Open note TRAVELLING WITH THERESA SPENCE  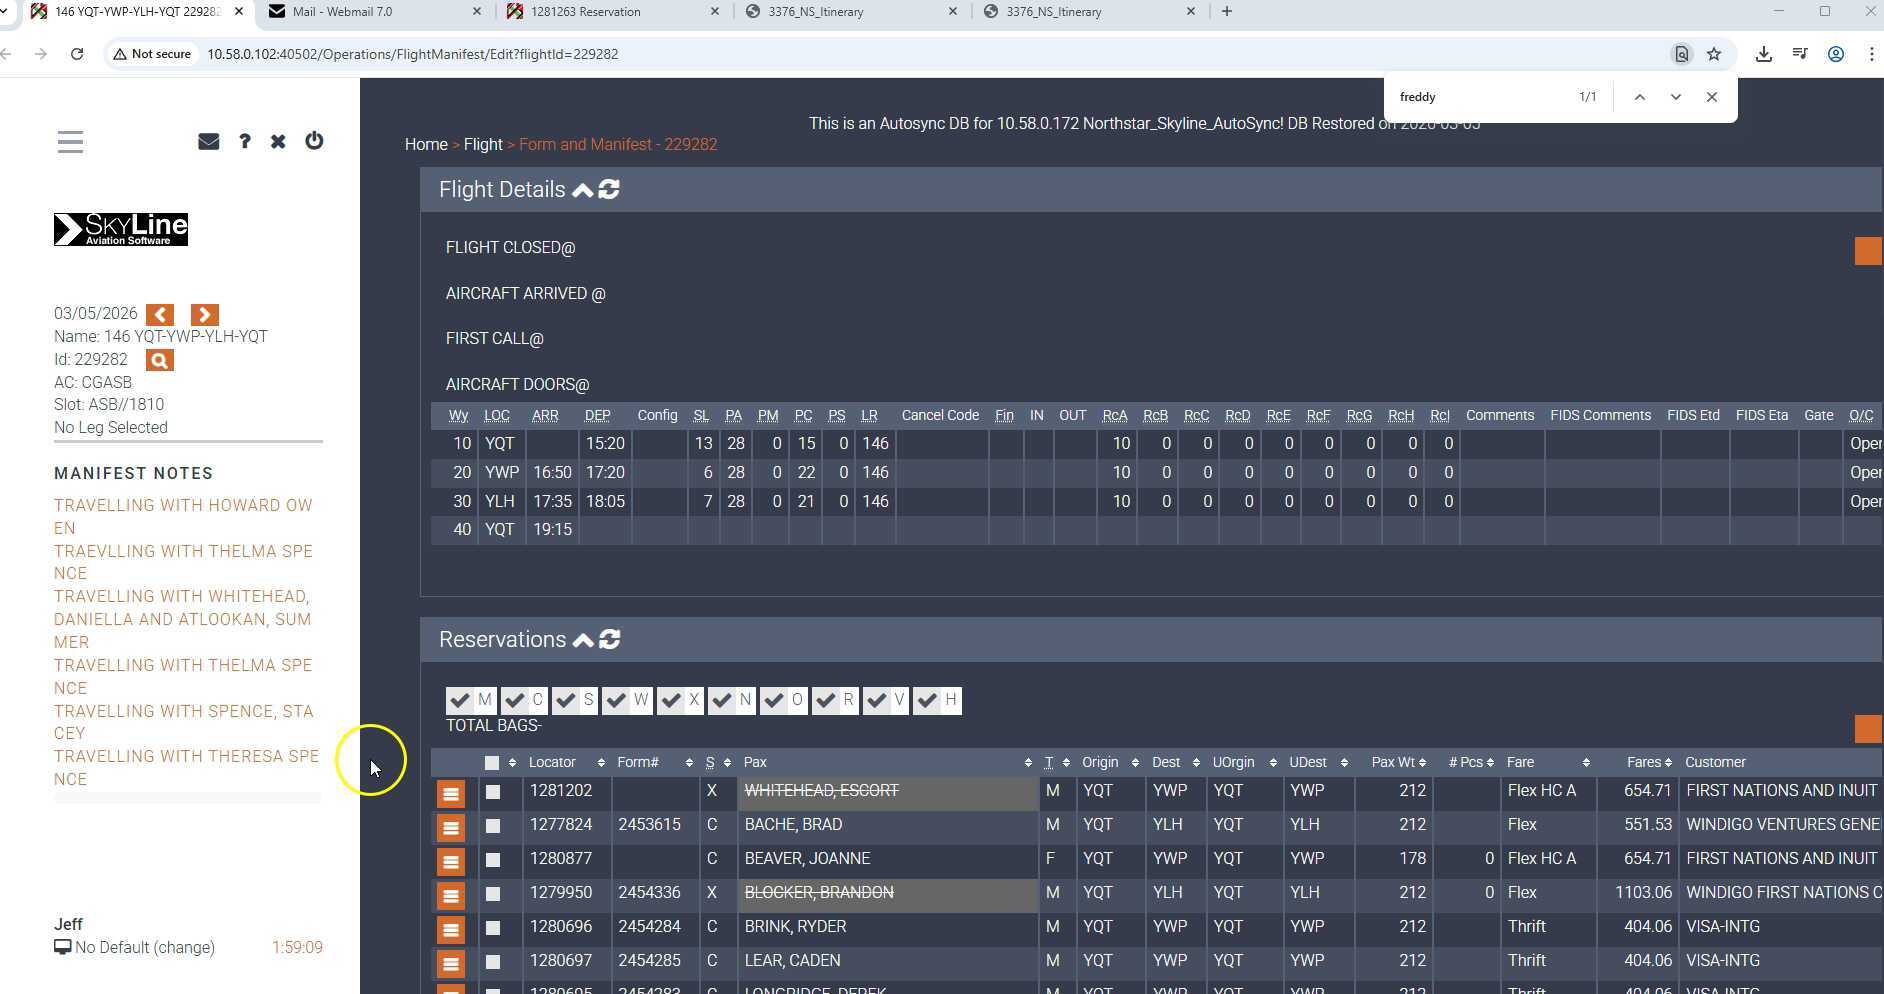coord(187,767)
